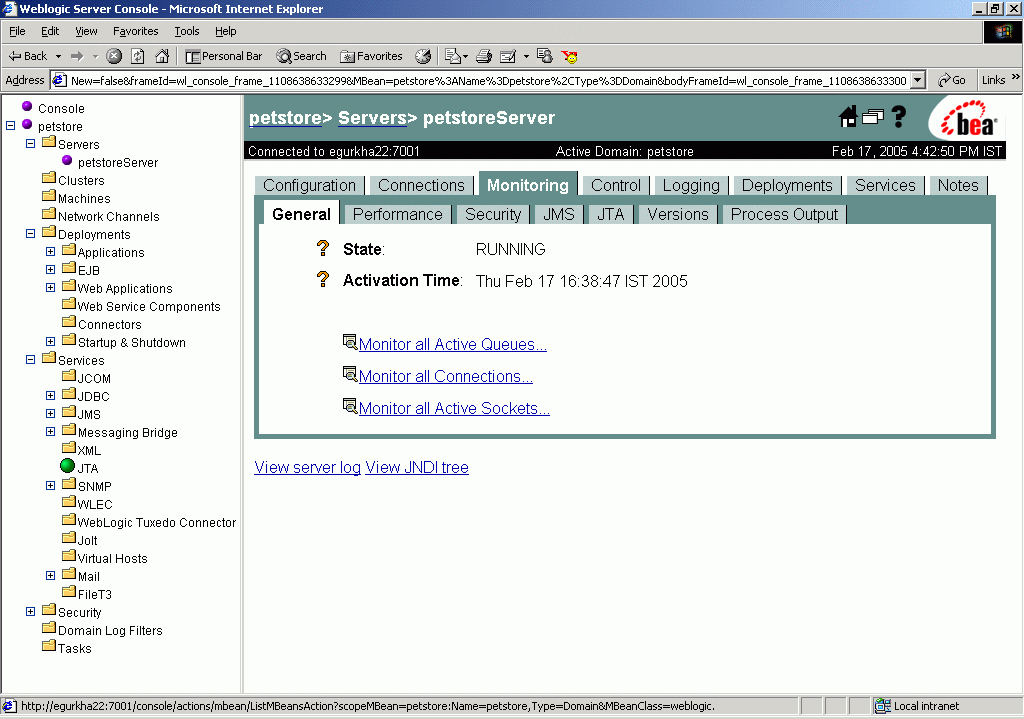Click Monitor all Active Queues link
Viewport: 1024px width, 719px height.
click(453, 344)
